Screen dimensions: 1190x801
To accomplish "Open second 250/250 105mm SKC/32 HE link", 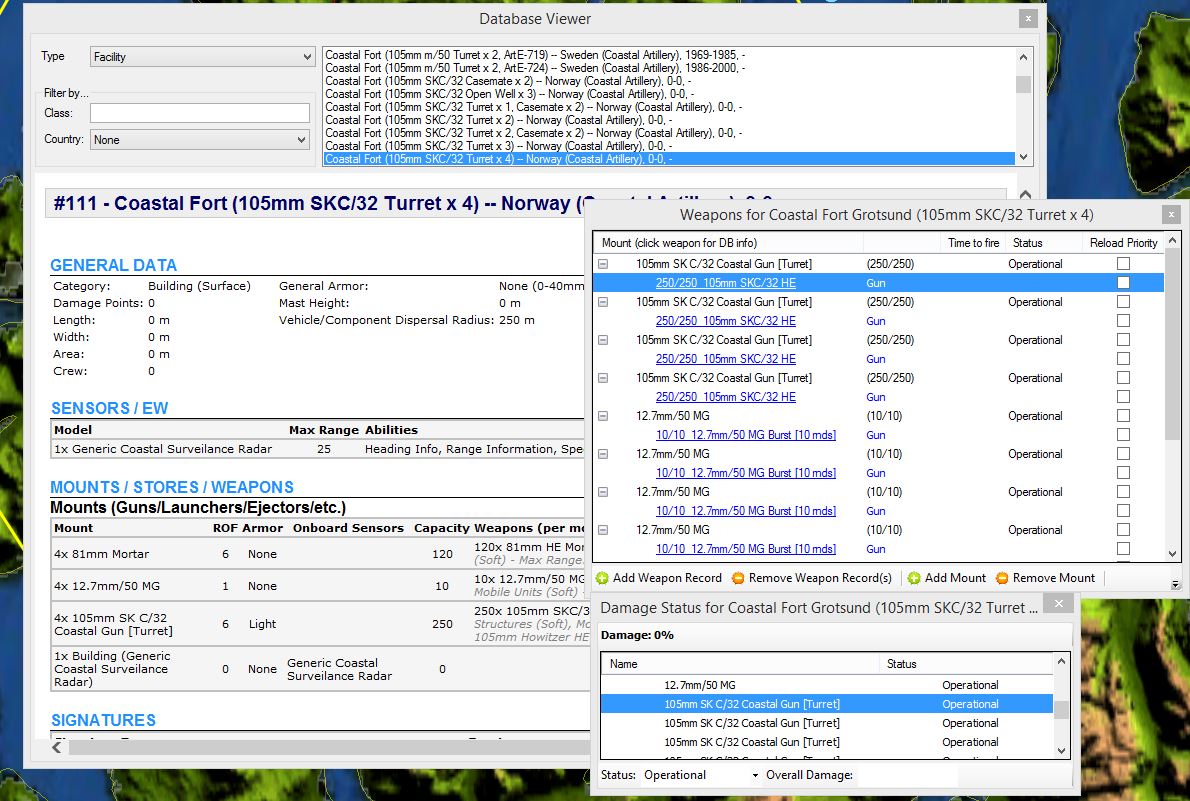I will 726,321.
